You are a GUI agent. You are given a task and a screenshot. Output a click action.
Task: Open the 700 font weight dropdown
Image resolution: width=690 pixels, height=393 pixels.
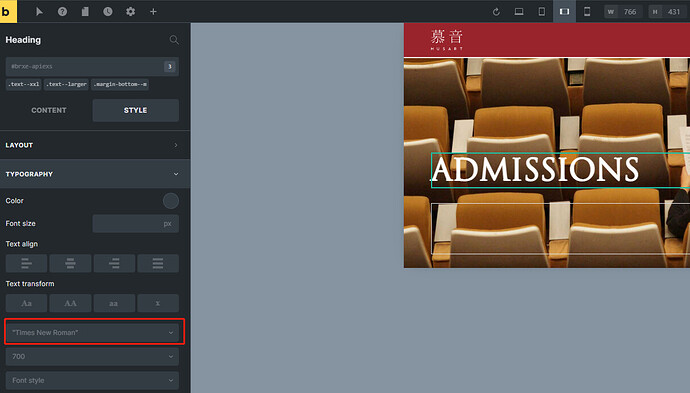(92, 356)
